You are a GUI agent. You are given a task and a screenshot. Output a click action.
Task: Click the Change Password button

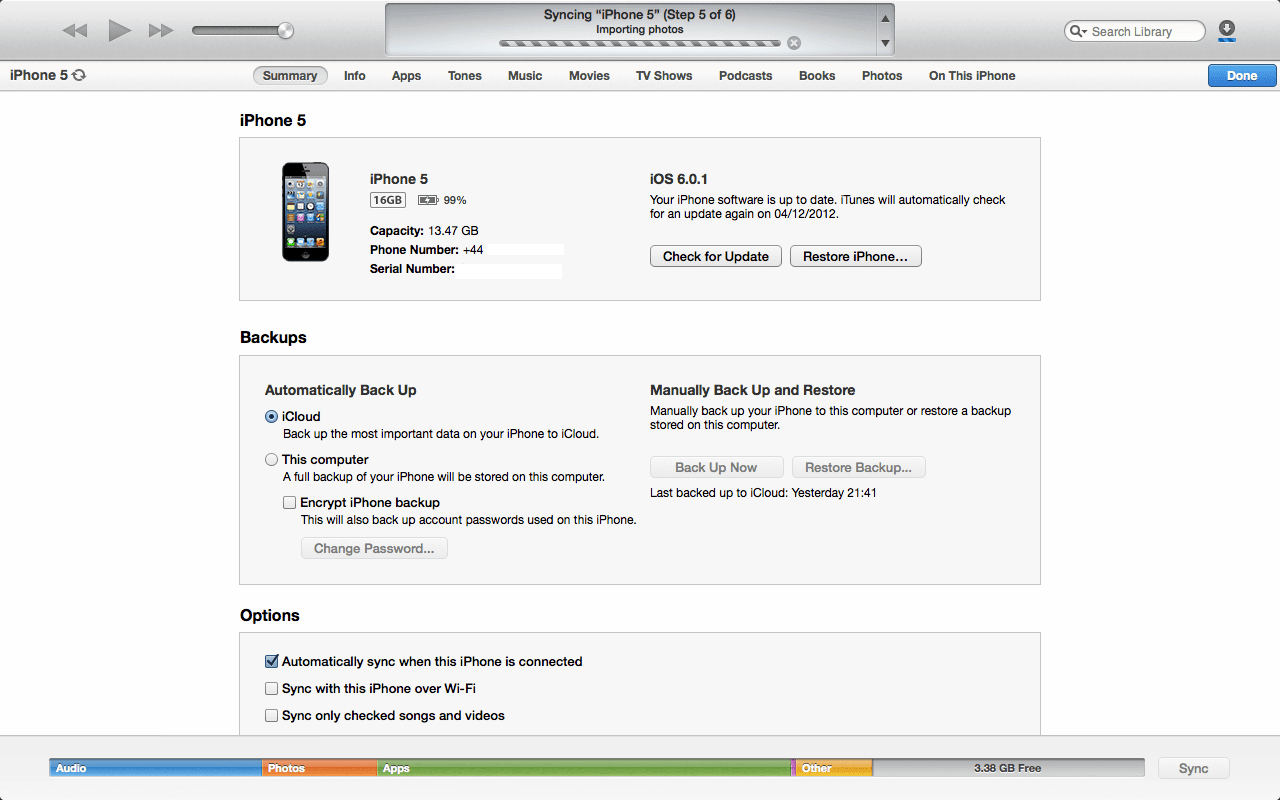pos(374,549)
